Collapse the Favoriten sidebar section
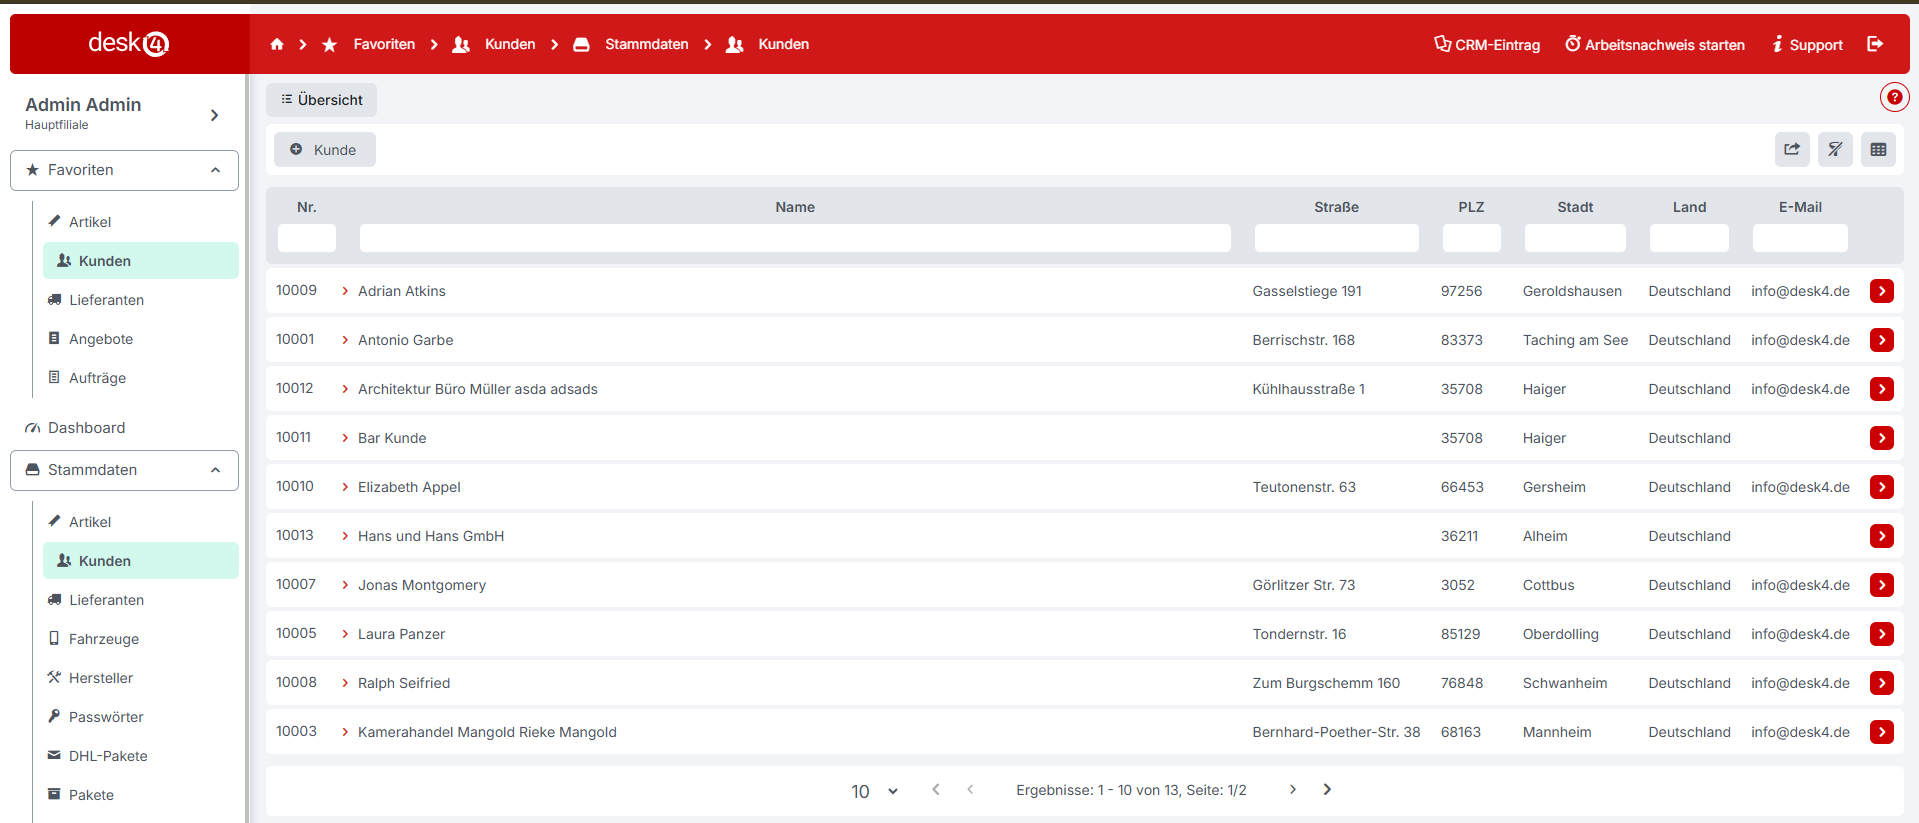This screenshot has width=1919, height=823. 215,170
